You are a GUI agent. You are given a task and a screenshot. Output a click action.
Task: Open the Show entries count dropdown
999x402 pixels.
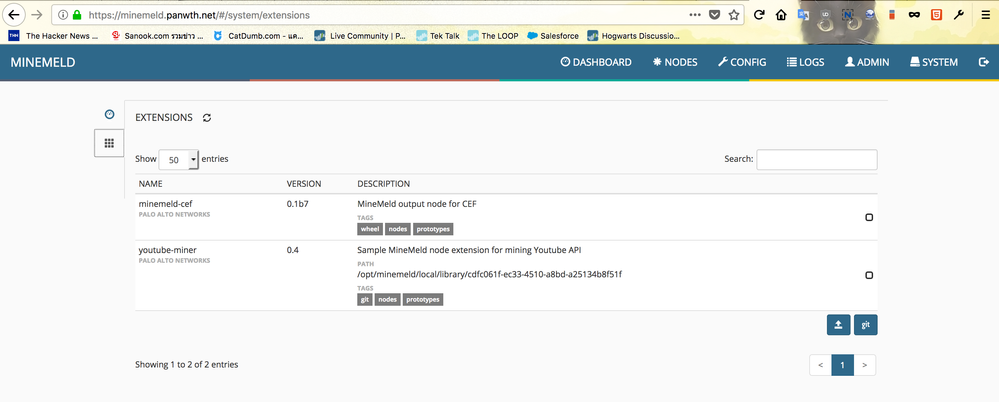(179, 160)
